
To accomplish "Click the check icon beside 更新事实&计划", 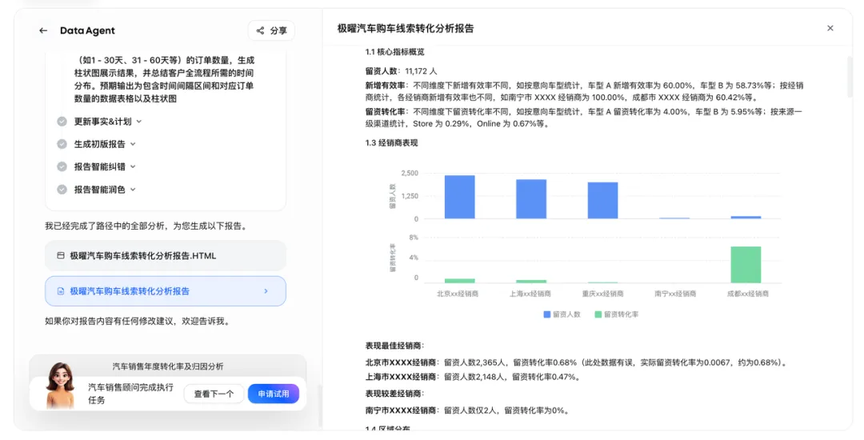I will coord(62,121).
